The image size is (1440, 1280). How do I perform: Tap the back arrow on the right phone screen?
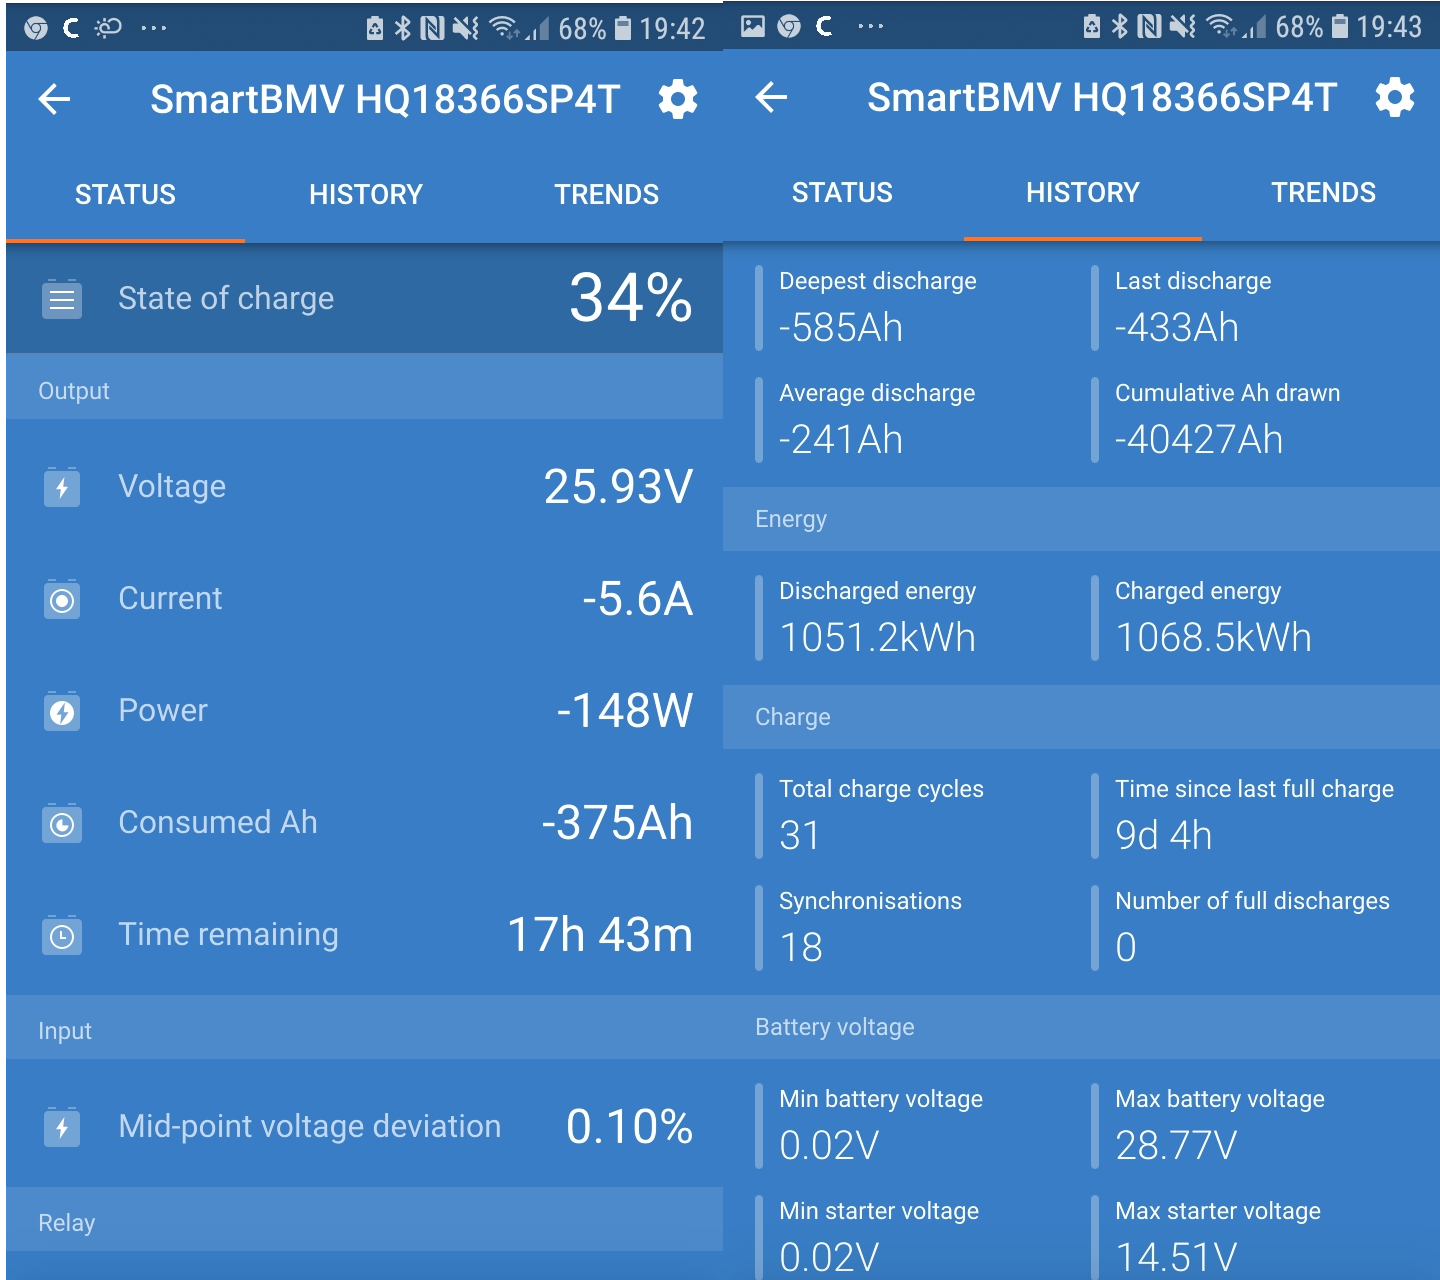point(771,97)
